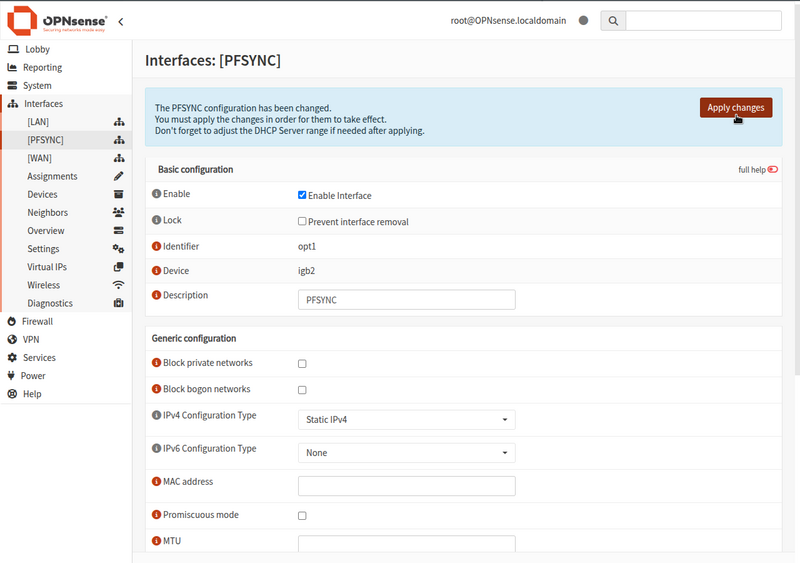Click the medkit icon beside Diagnostics

click(x=118, y=303)
